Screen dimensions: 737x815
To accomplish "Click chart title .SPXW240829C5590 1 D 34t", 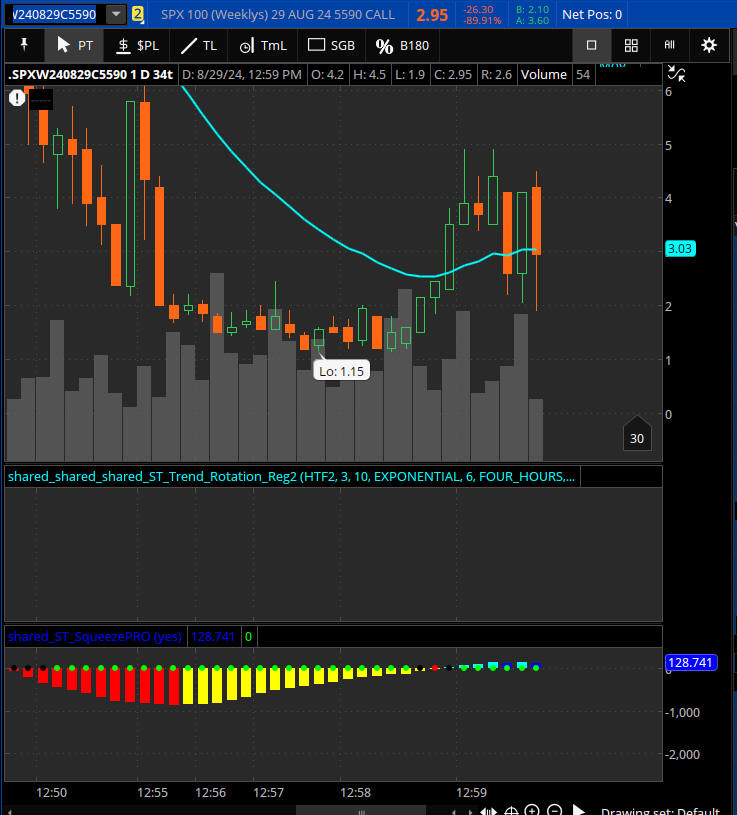I will coord(90,74).
